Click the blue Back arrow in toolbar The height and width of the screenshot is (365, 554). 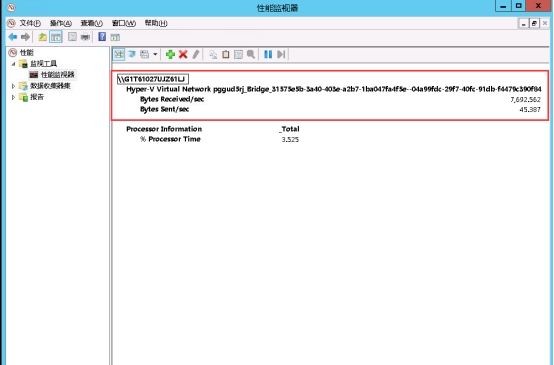[13, 37]
